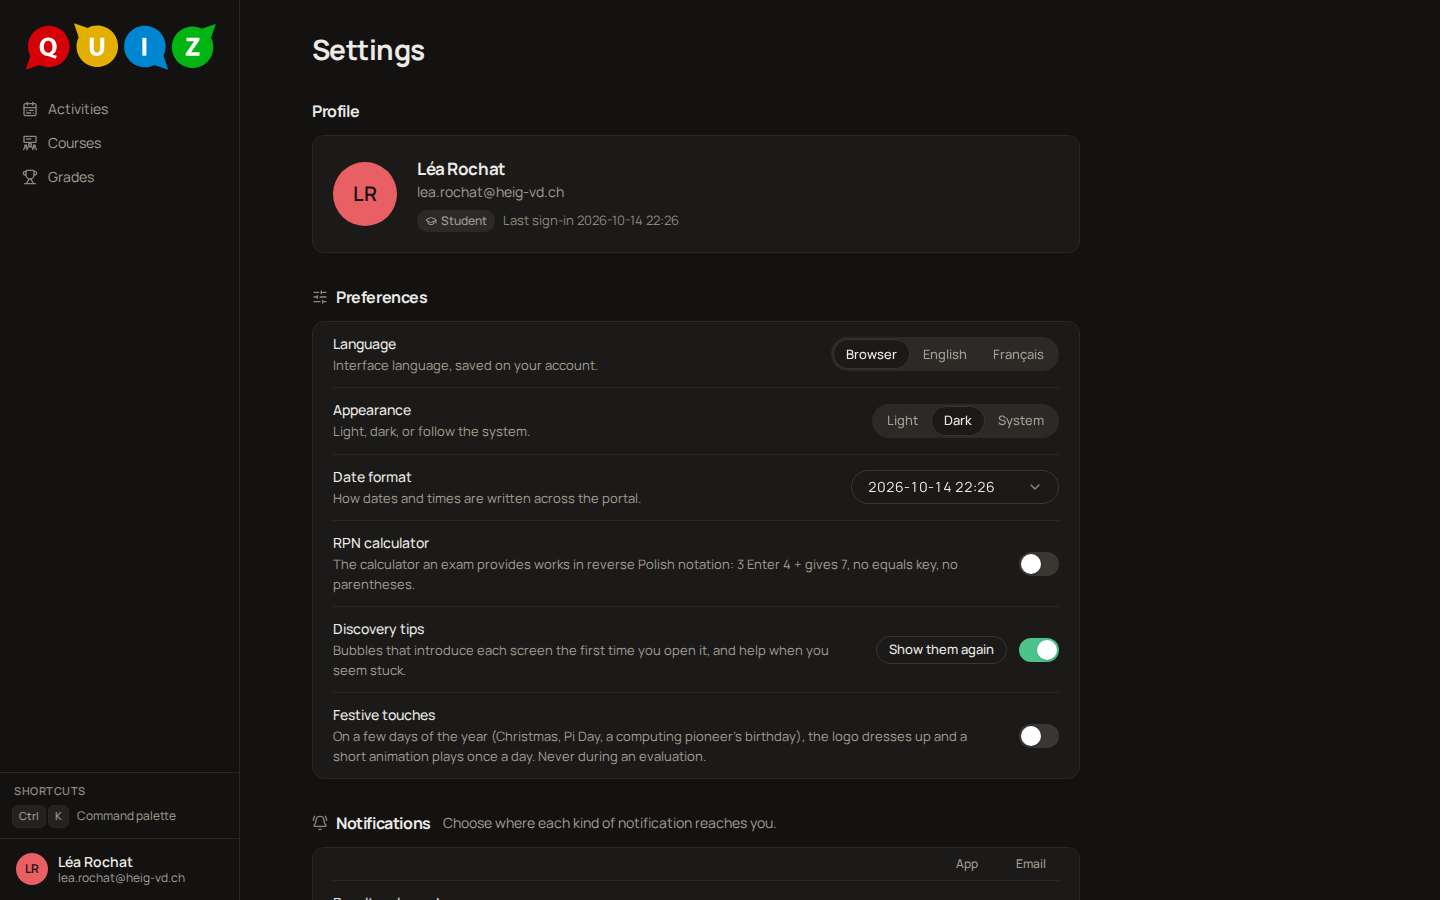This screenshot has height=900, width=1440.
Task: Open Courses in the sidebar
Action: (120, 143)
